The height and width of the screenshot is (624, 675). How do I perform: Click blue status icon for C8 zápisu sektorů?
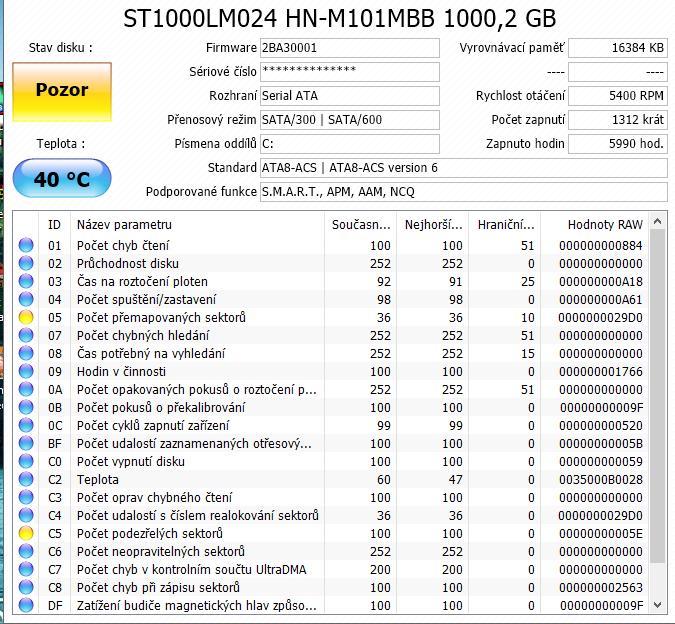click(x=26, y=587)
